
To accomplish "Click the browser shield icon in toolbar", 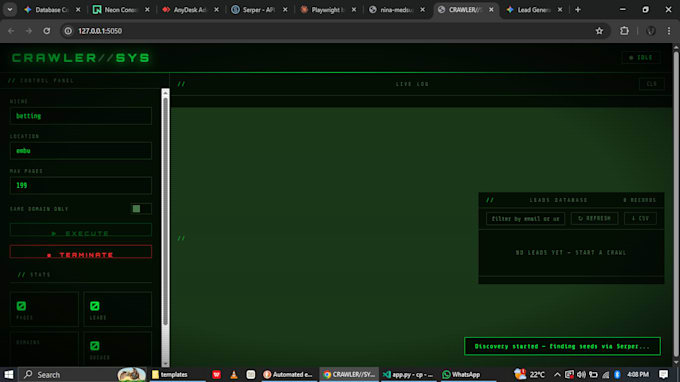I will click(x=651, y=31).
